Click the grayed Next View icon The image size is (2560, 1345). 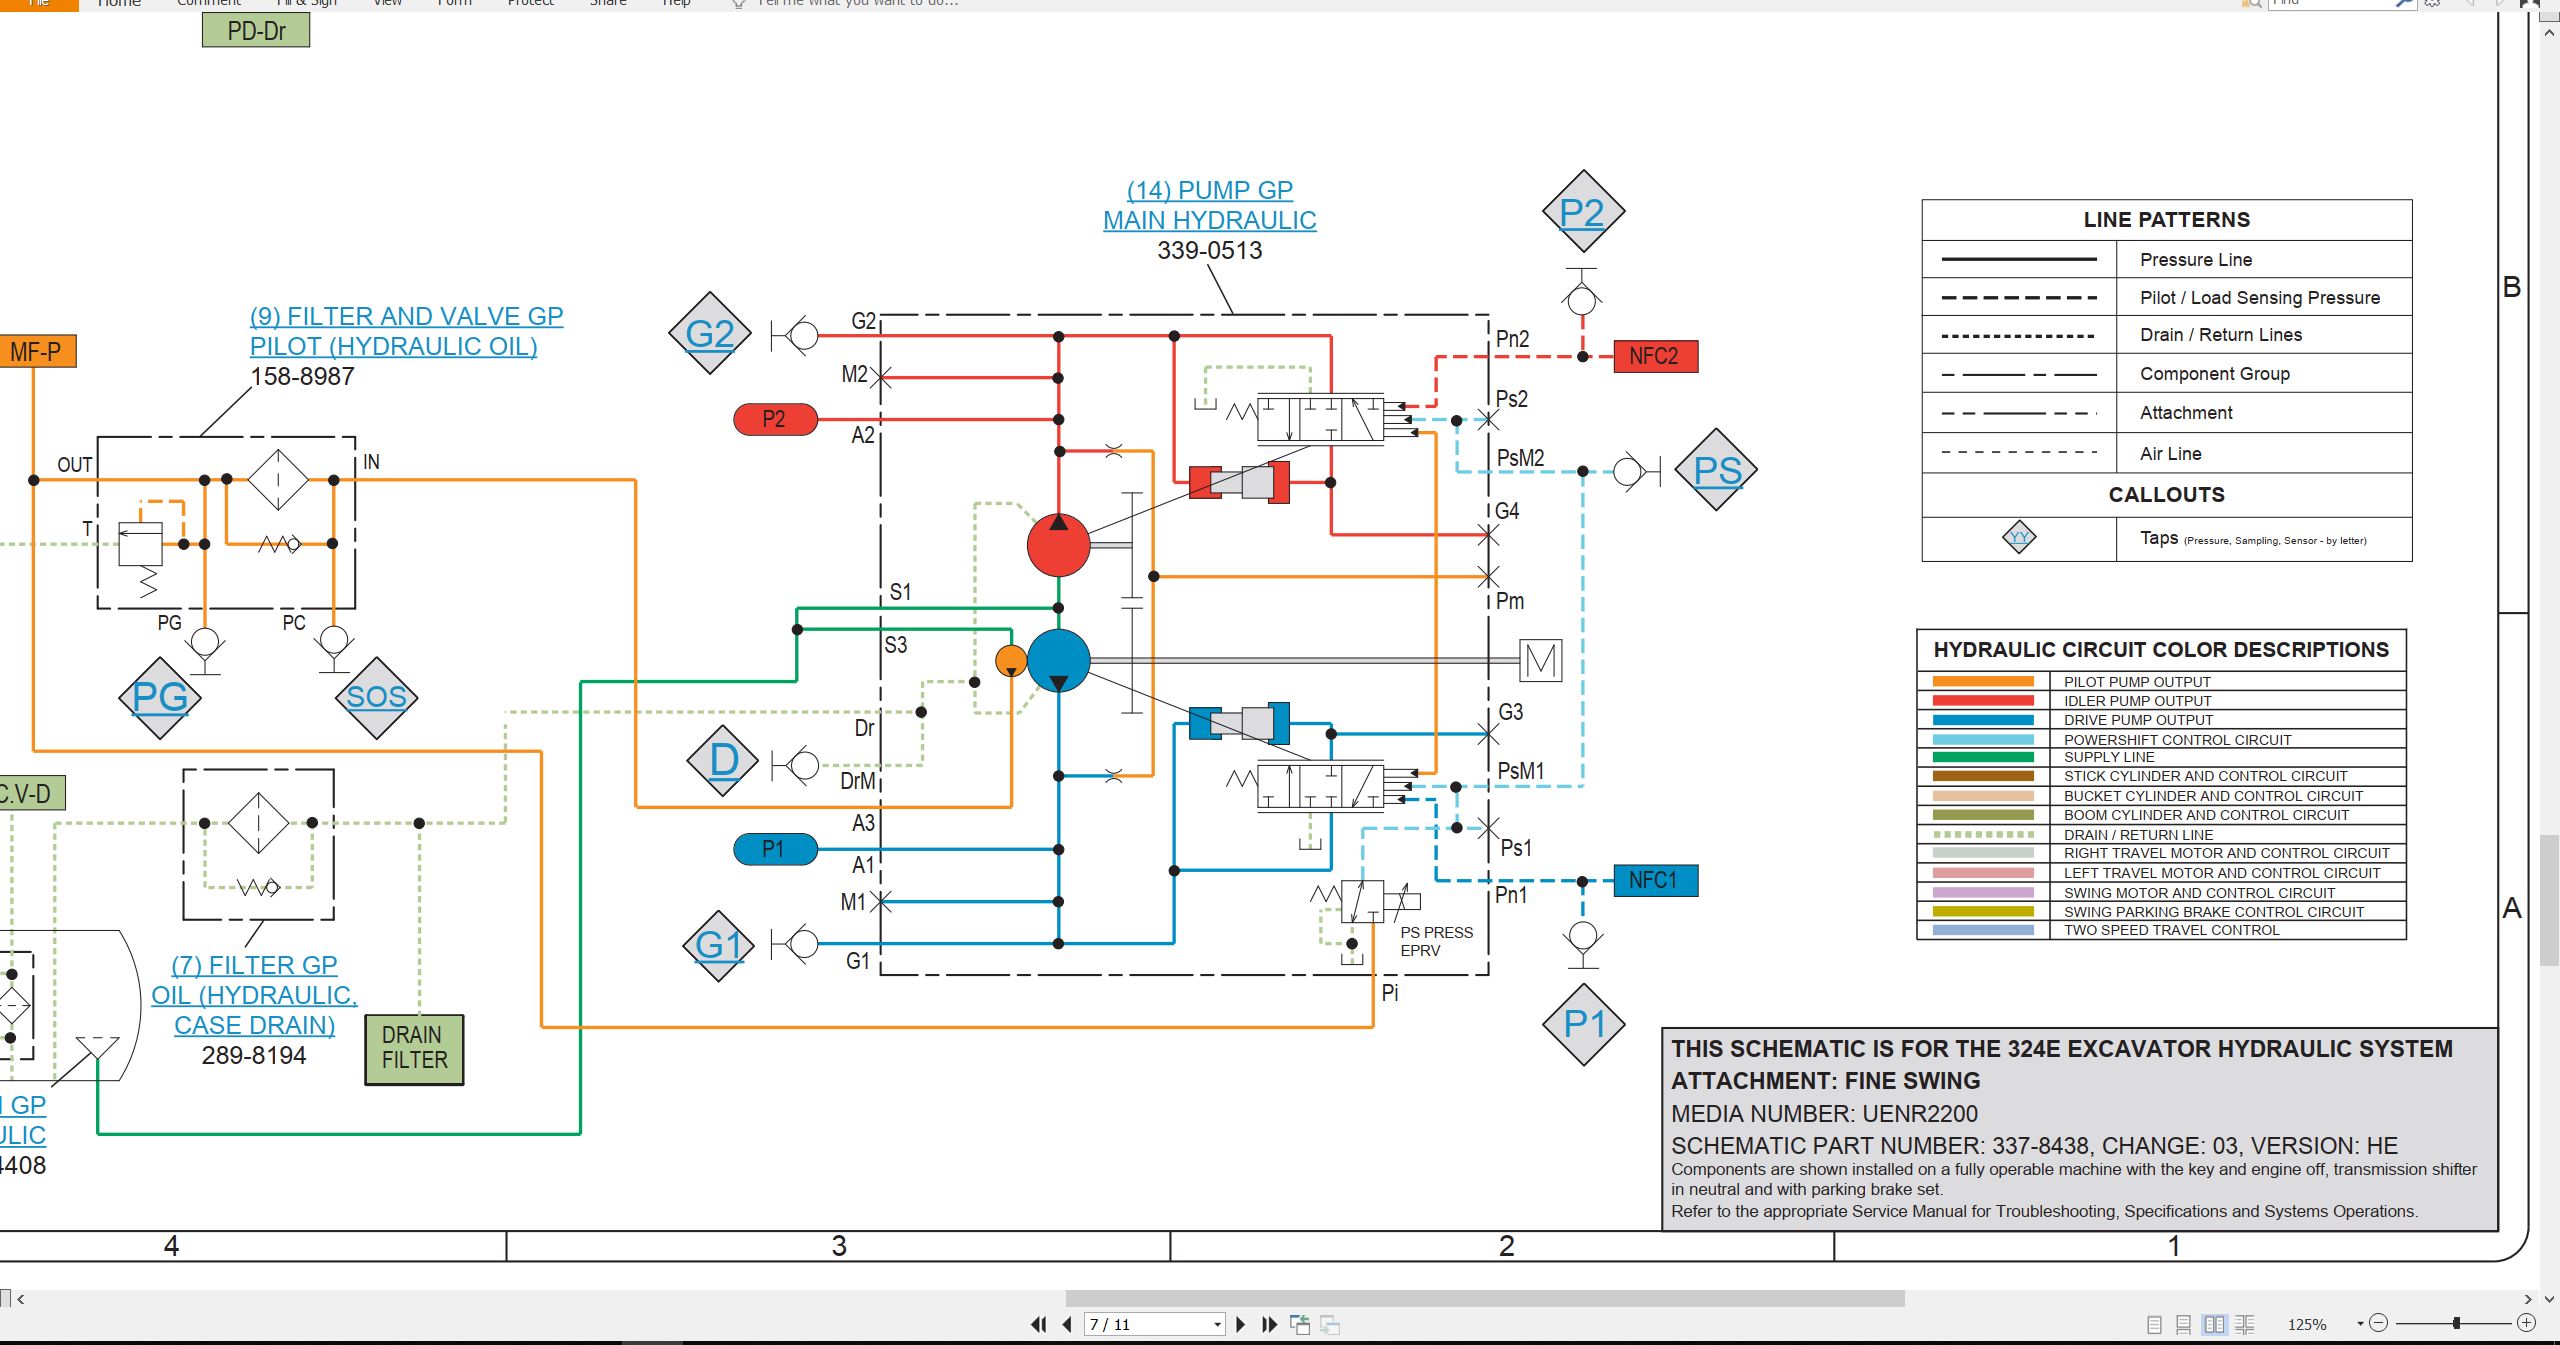coord(1330,1324)
